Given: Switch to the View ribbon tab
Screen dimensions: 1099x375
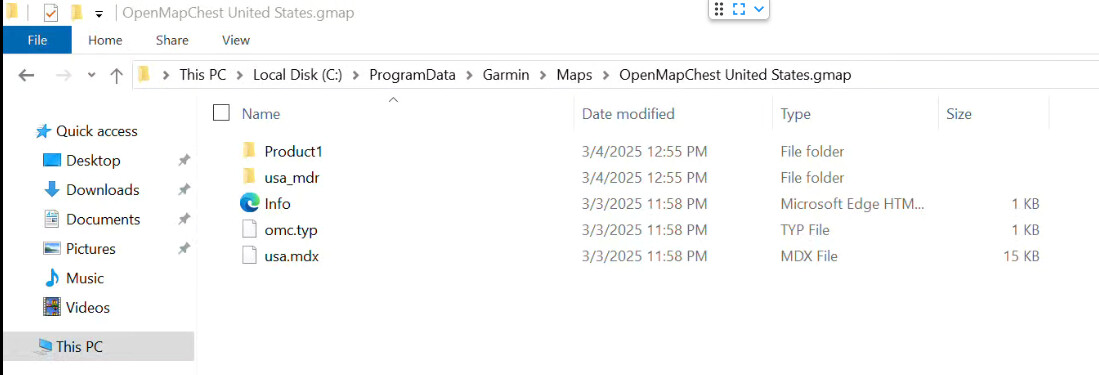Looking at the screenshot, I should 236,40.
